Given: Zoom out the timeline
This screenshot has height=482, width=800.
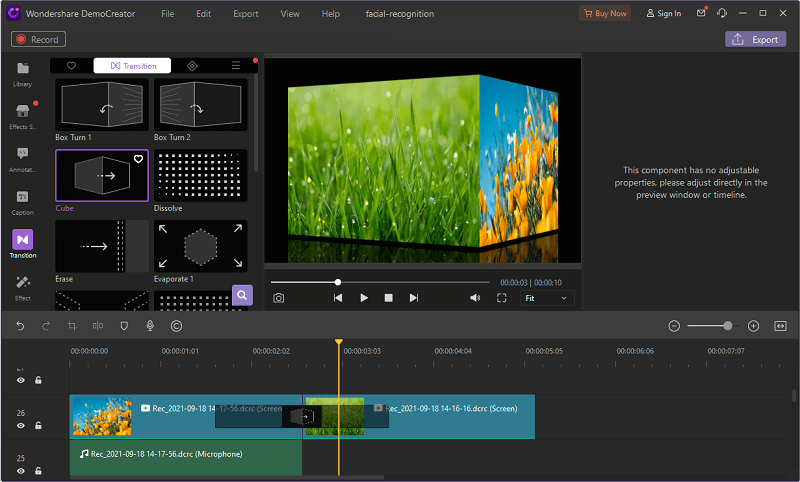Looking at the screenshot, I should [674, 326].
